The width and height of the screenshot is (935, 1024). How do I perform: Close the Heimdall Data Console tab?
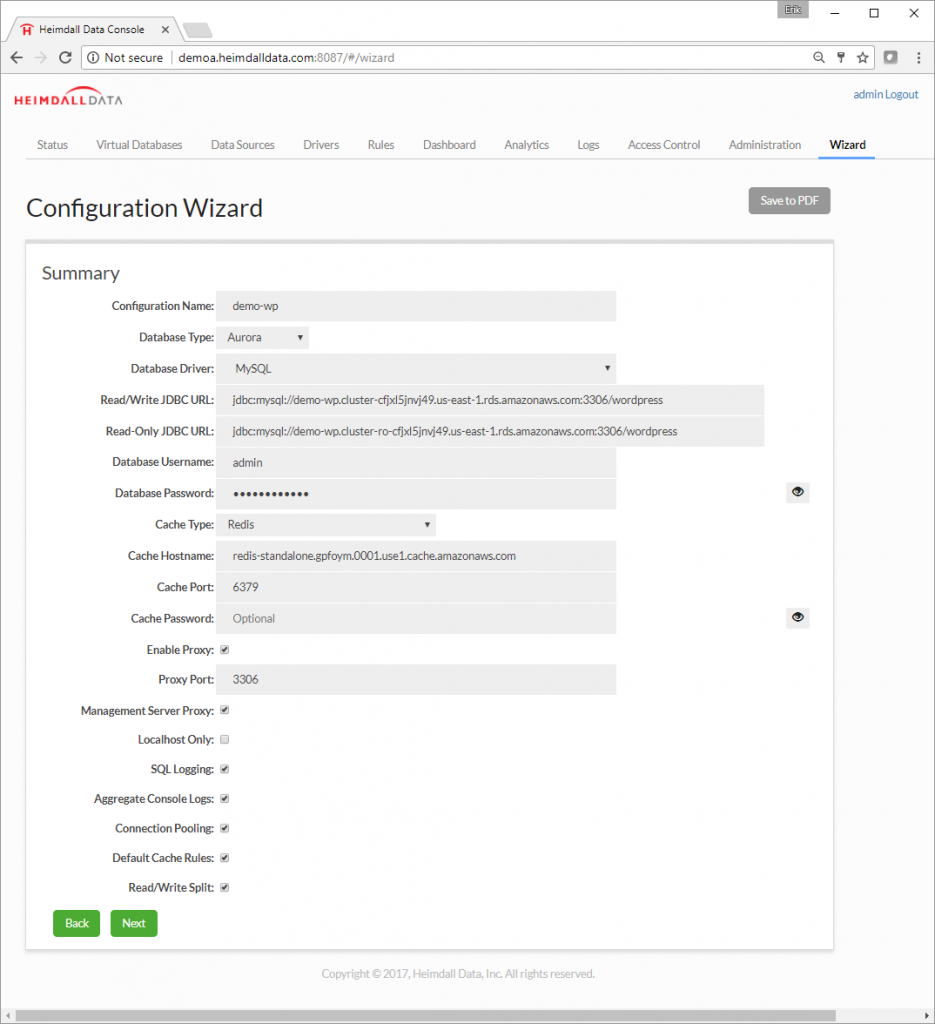165,29
